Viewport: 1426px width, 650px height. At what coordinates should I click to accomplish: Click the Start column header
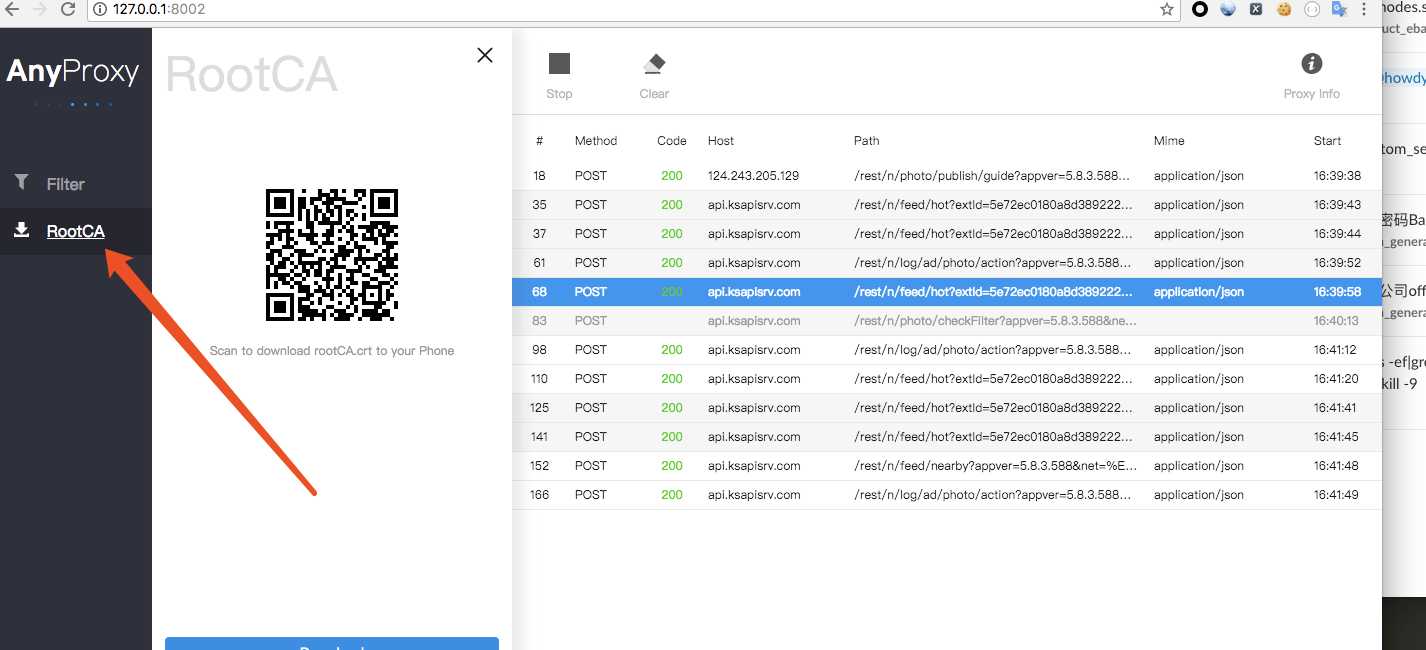click(x=1328, y=141)
